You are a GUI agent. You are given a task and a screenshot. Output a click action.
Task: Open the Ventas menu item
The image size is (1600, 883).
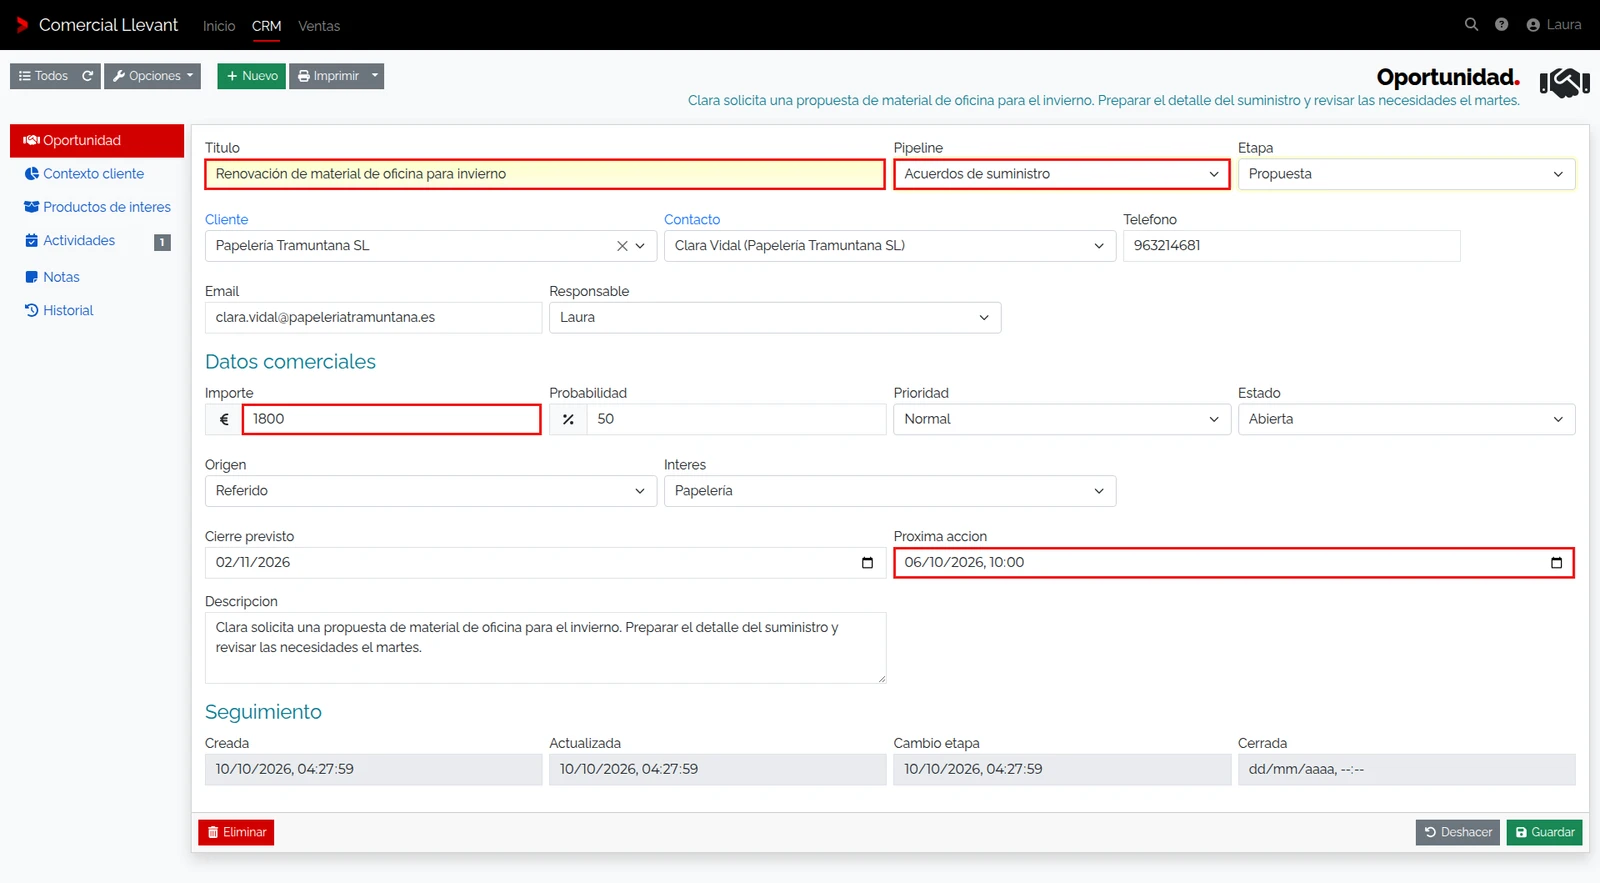click(319, 26)
